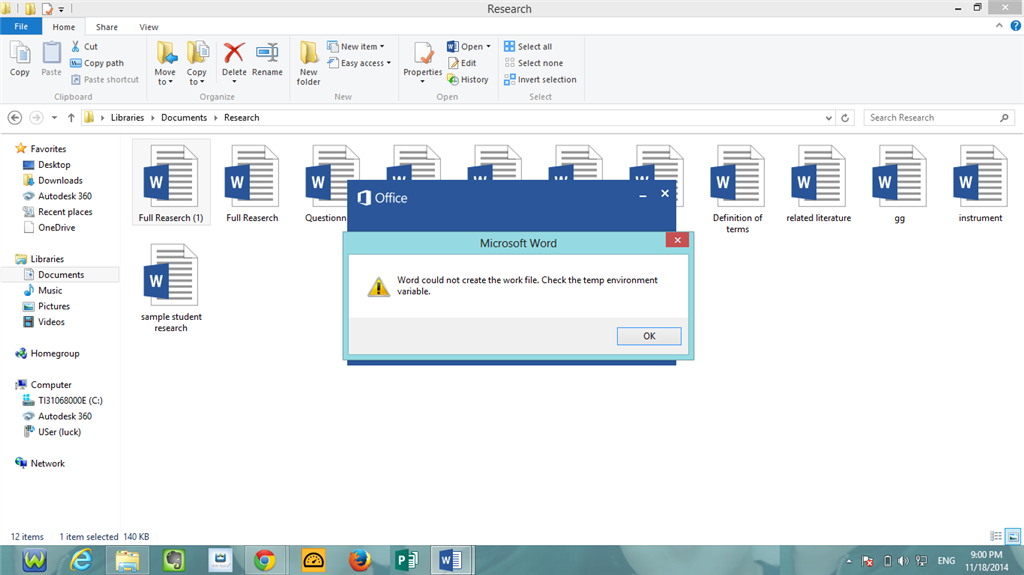The width and height of the screenshot is (1024, 575).
Task: Select the Full Reasearch (1) document
Action: [x=171, y=183]
